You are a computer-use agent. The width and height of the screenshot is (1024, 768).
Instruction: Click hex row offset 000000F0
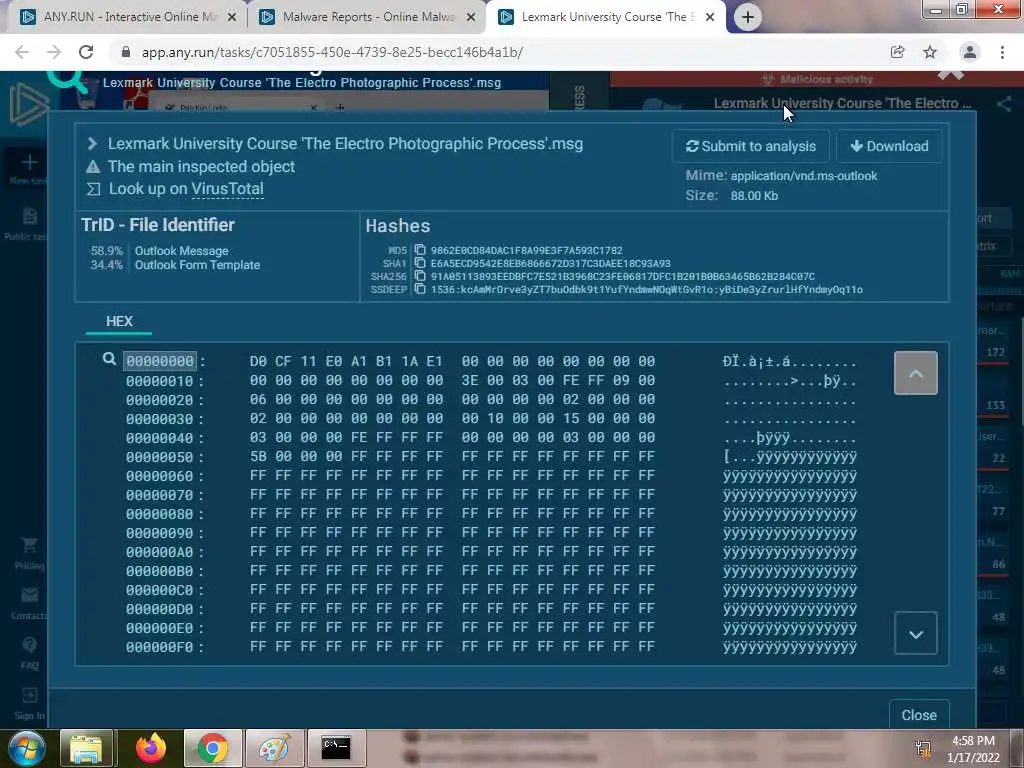click(160, 647)
